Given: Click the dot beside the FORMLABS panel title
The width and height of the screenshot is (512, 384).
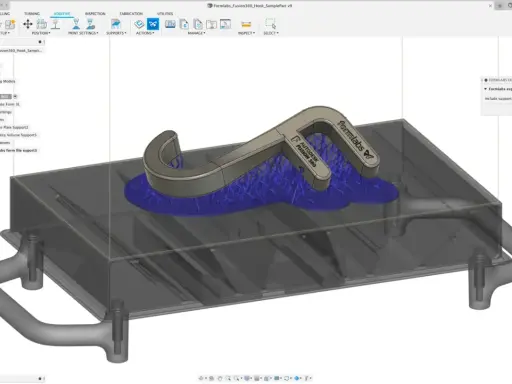Looking at the screenshot, I should 486,80.
